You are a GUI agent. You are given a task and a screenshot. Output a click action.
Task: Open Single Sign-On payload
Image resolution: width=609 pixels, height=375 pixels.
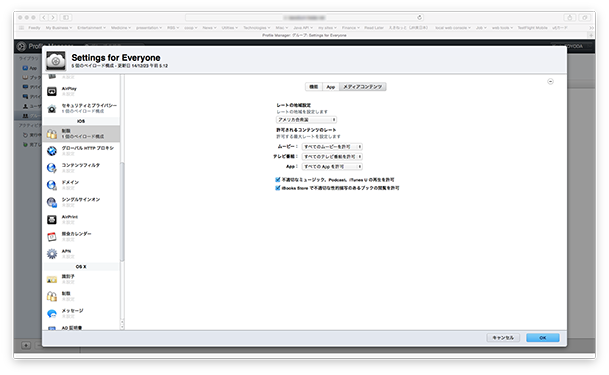(82, 202)
